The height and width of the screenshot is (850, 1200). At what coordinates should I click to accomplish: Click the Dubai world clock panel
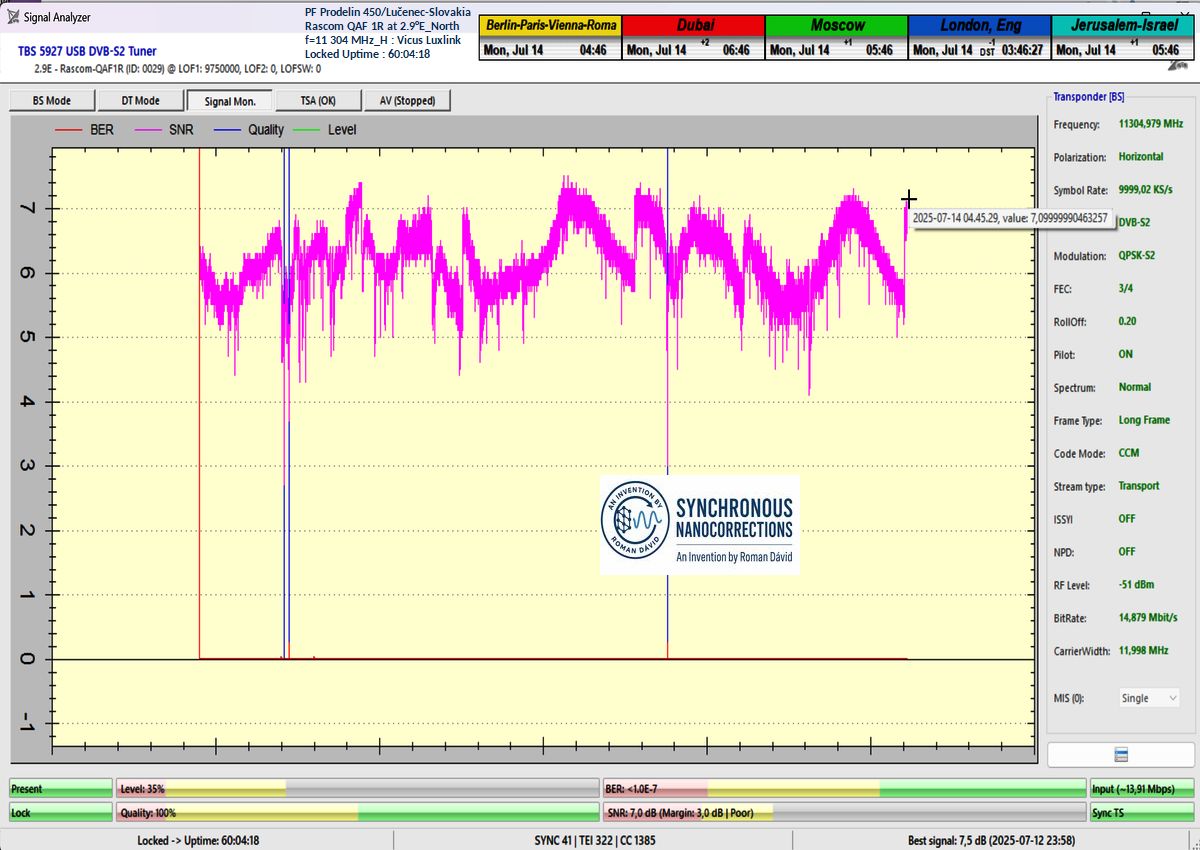[692, 37]
